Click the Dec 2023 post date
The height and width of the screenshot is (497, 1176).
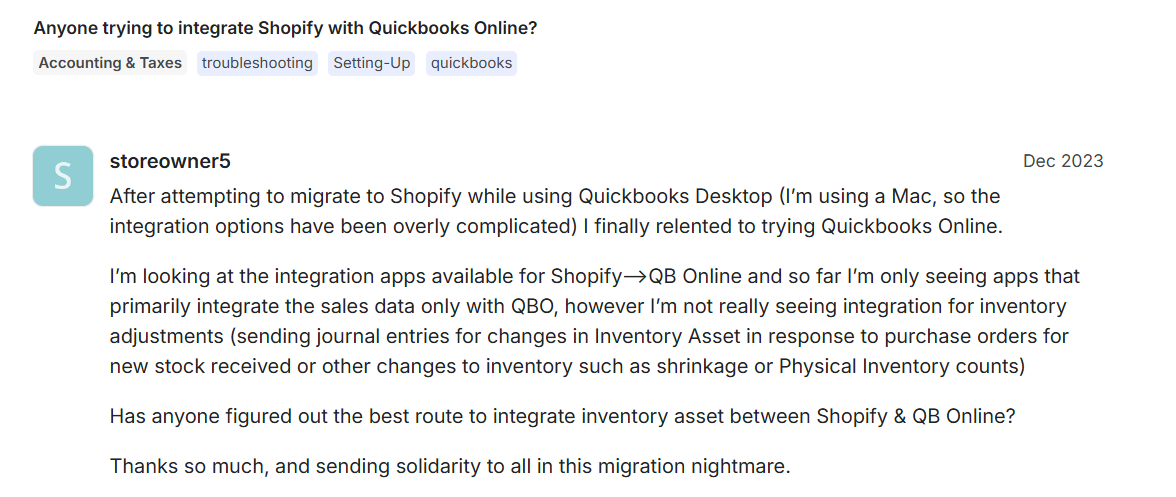[x=1063, y=161]
